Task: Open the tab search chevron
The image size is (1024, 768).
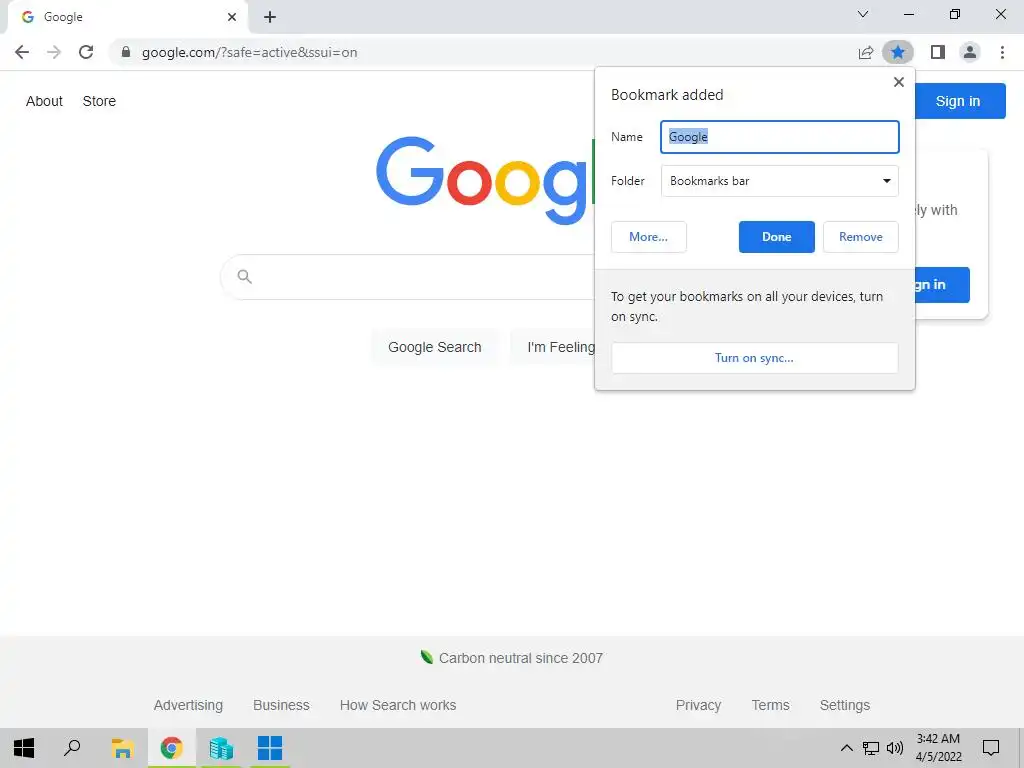Action: coord(863,14)
